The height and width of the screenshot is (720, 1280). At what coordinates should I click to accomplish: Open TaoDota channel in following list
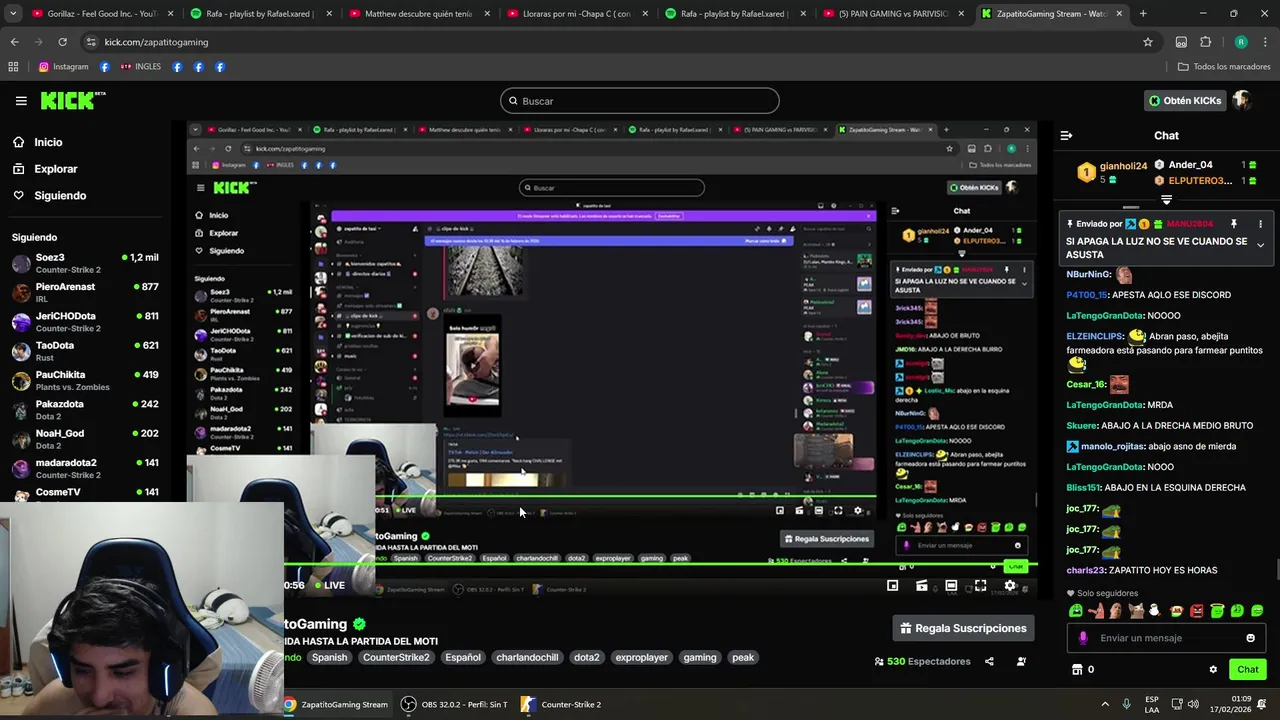(x=85, y=351)
